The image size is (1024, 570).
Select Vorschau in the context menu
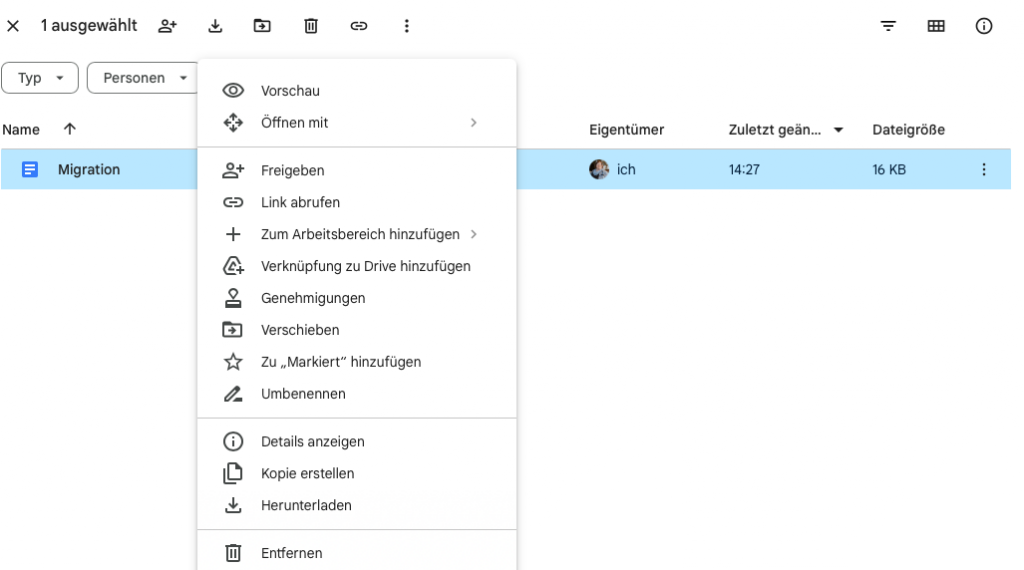pos(290,91)
